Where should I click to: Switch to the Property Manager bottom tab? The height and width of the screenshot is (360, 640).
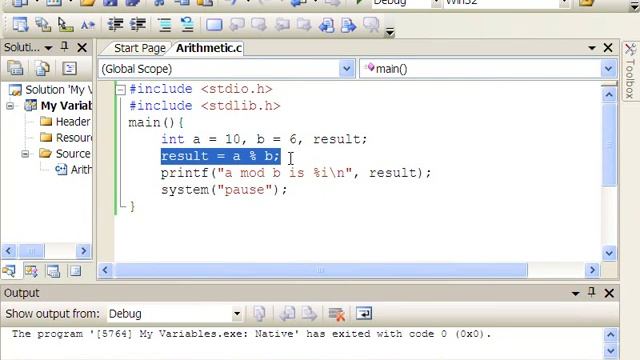(x=53, y=271)
